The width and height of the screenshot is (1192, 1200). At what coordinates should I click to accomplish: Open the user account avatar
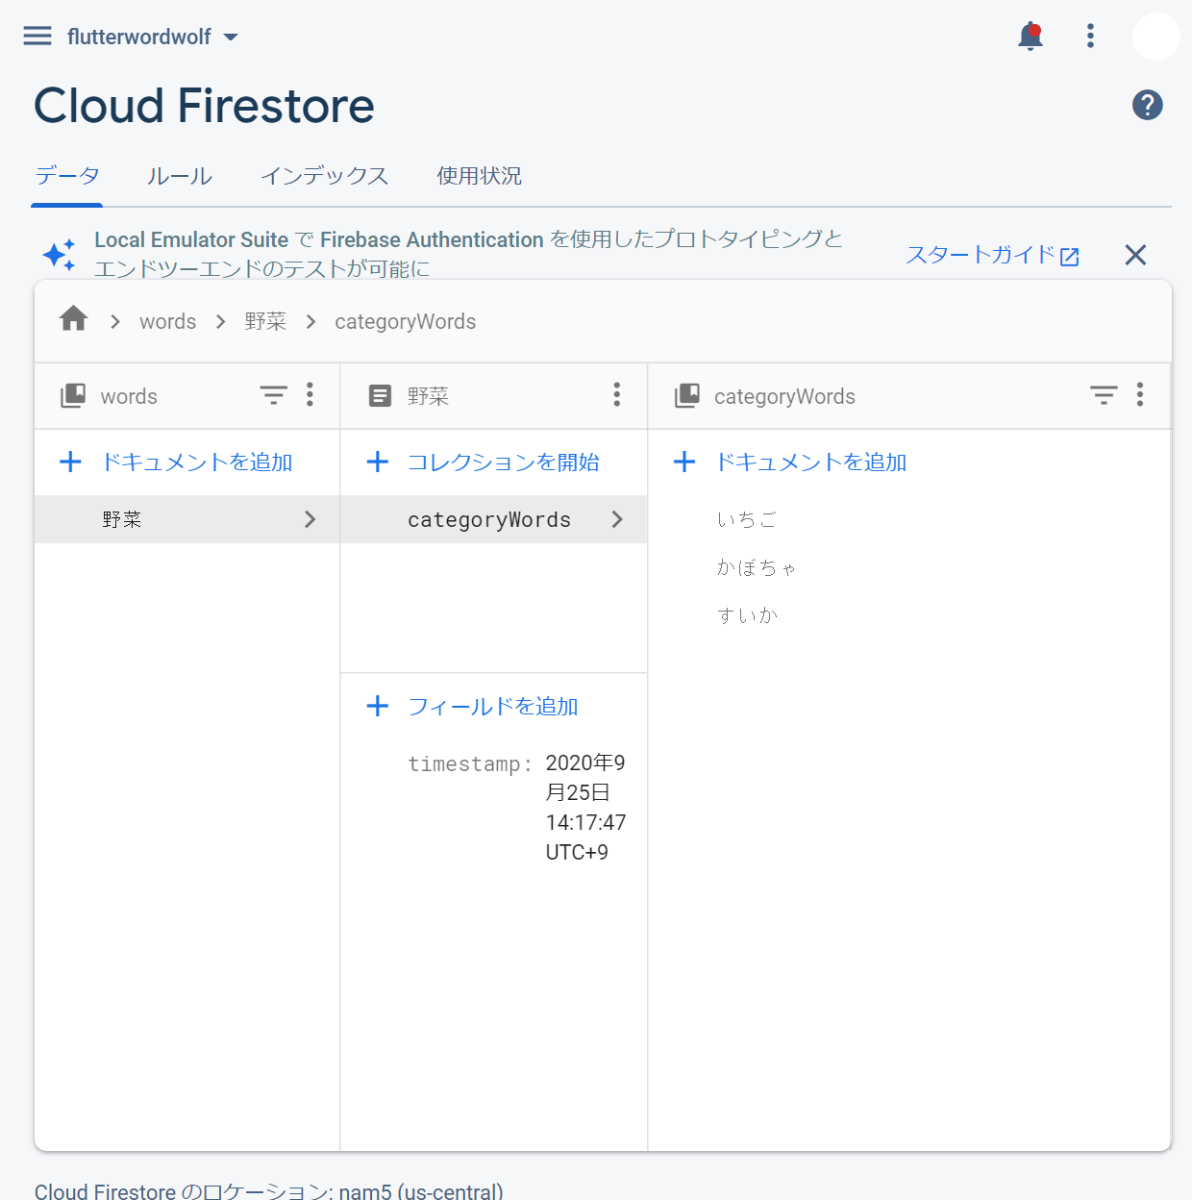[1156, 37]
